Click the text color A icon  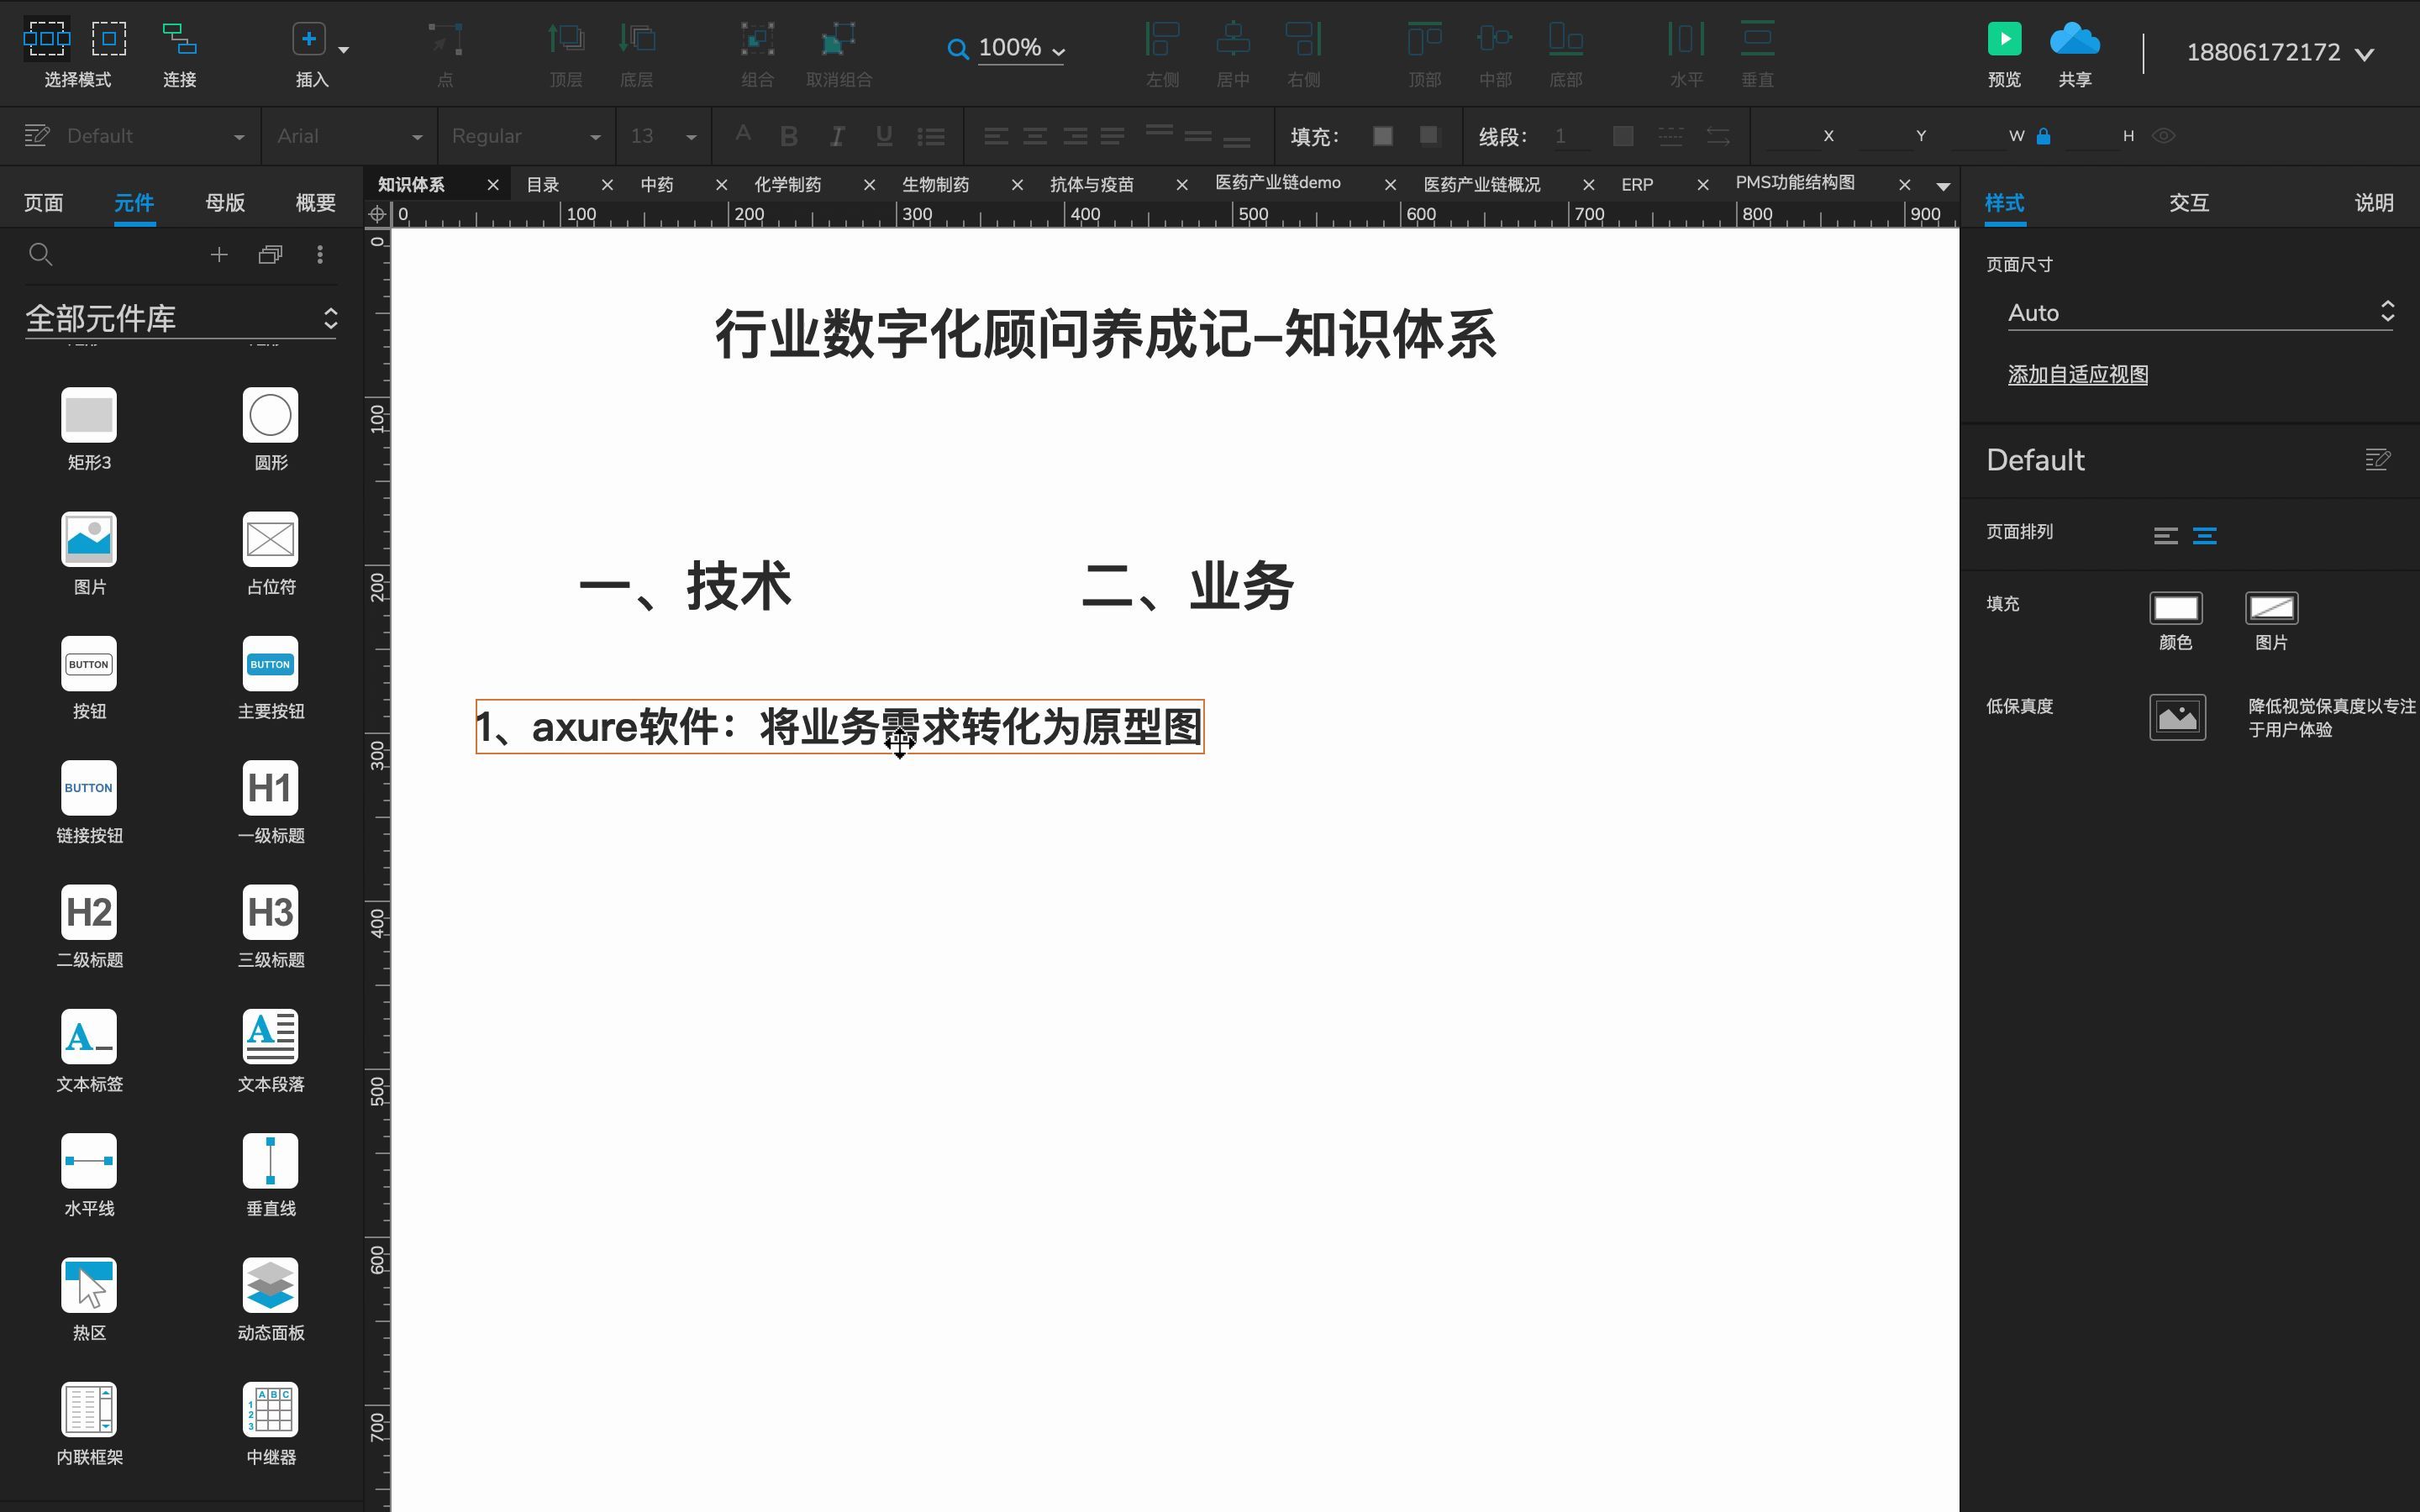click(x=743, y=134)
